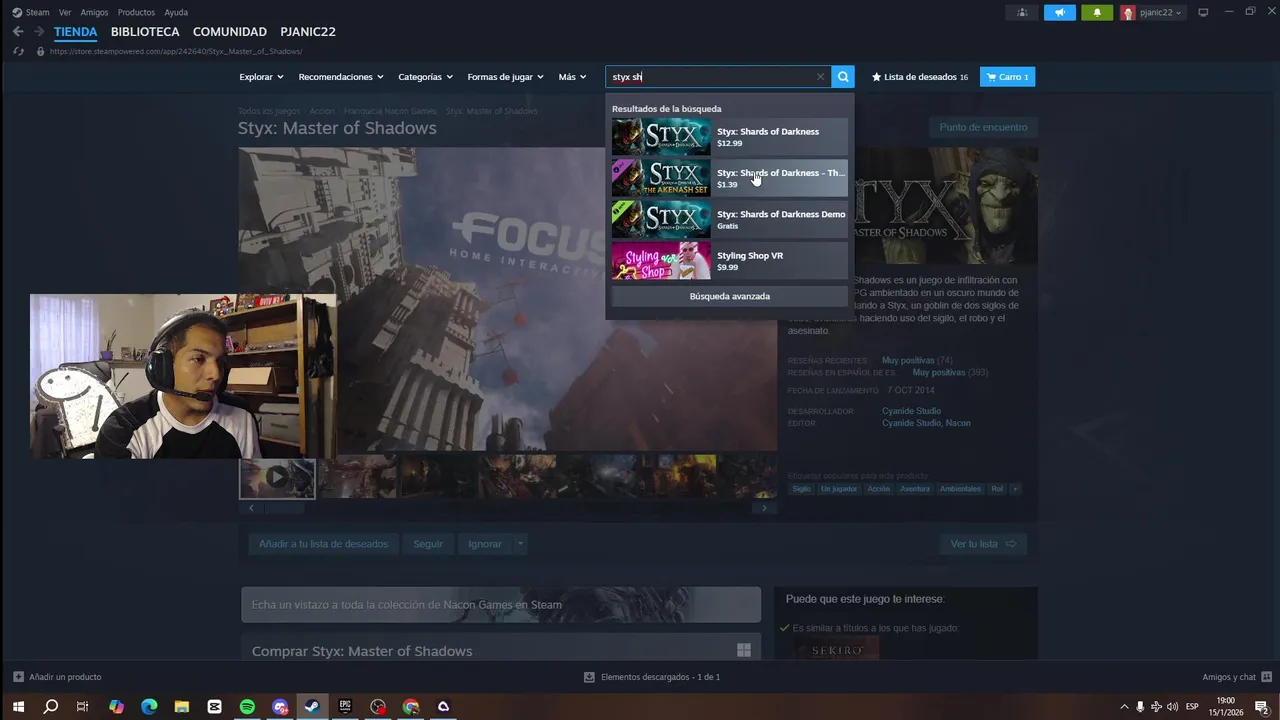This screenshot has height=720, width=1280.
Task: Expand the pjanic22 account dropdown
Action: coord(1152,13)
